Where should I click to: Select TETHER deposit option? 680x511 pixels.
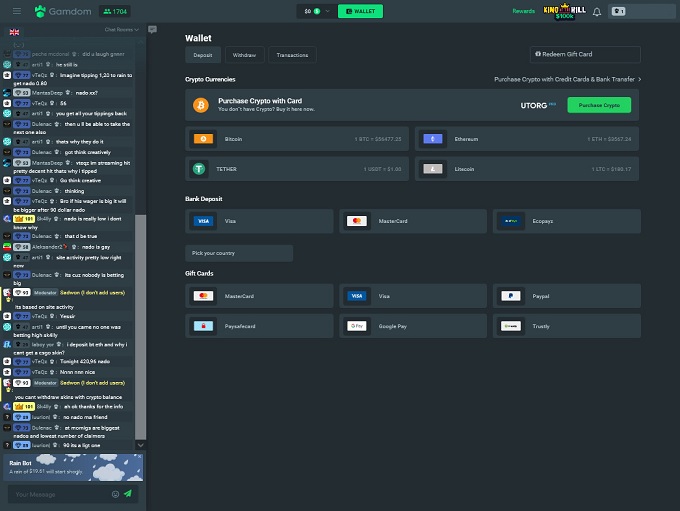(x=297, y=169)
